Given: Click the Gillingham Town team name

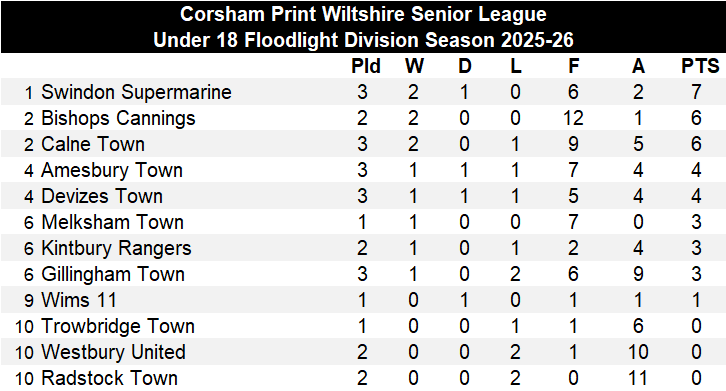Looking at the screenshot, I should (113, 274).
